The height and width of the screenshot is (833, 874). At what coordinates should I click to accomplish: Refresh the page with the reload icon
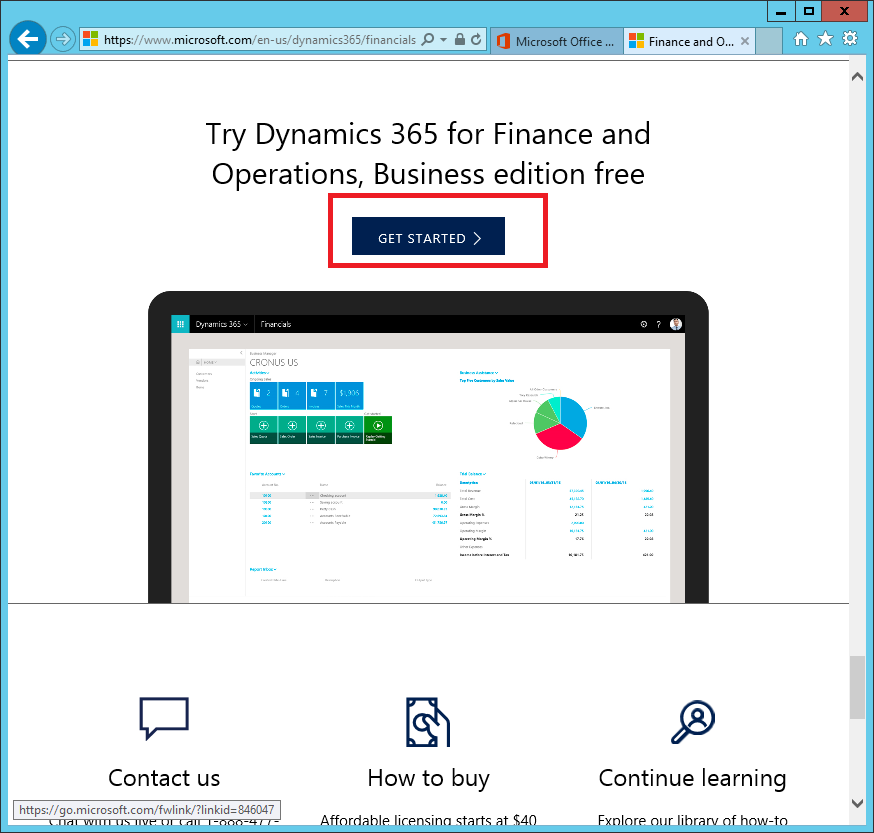coord(476,40)
